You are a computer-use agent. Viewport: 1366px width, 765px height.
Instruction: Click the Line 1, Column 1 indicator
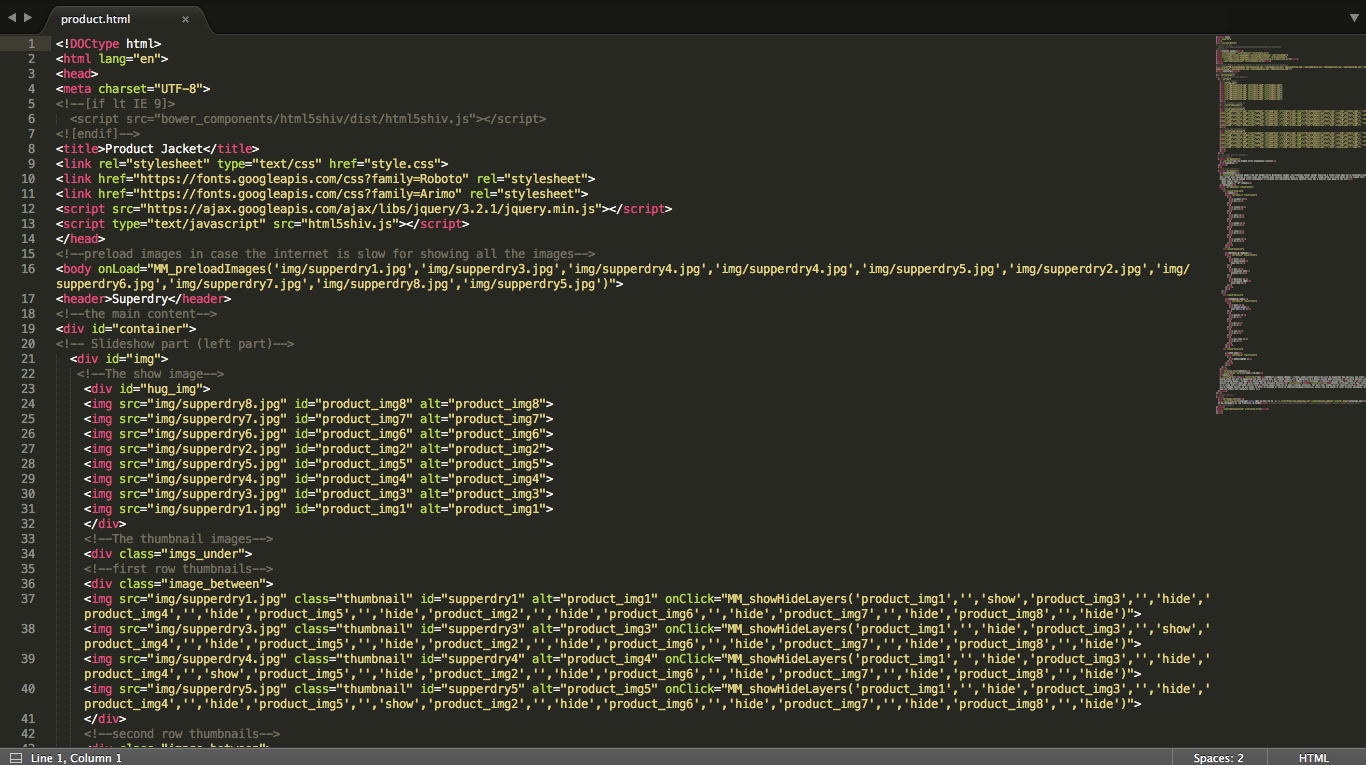pos(76,758)
